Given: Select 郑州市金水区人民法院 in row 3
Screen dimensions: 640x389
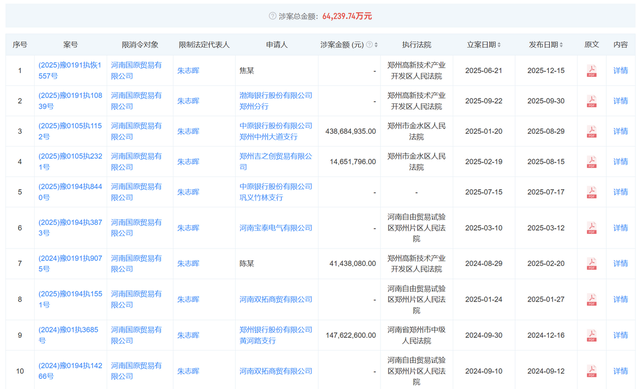Looking at the screenshot, I should click(x=416, y=131).
